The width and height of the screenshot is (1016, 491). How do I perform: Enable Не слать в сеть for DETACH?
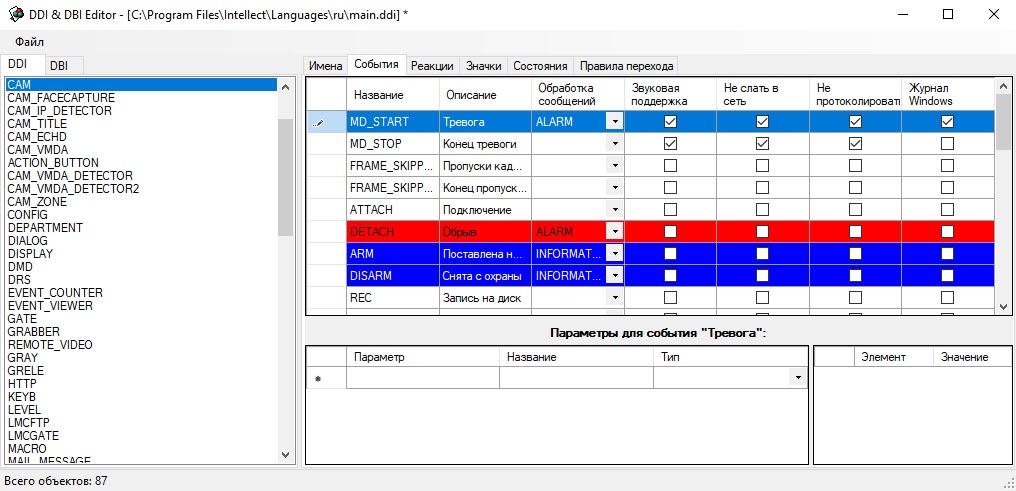point(763,231)
